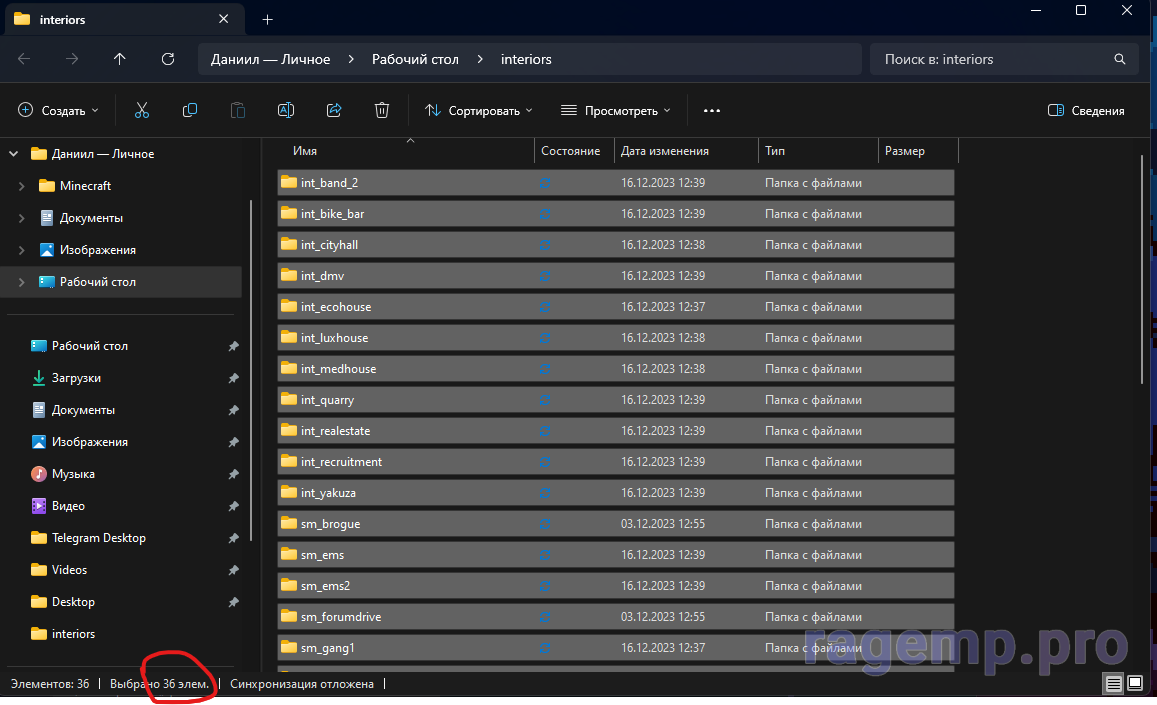Open the three-dot more options menu
Image resolution: width=1157 pixels, height=705 pixels.
click(712, 111)
